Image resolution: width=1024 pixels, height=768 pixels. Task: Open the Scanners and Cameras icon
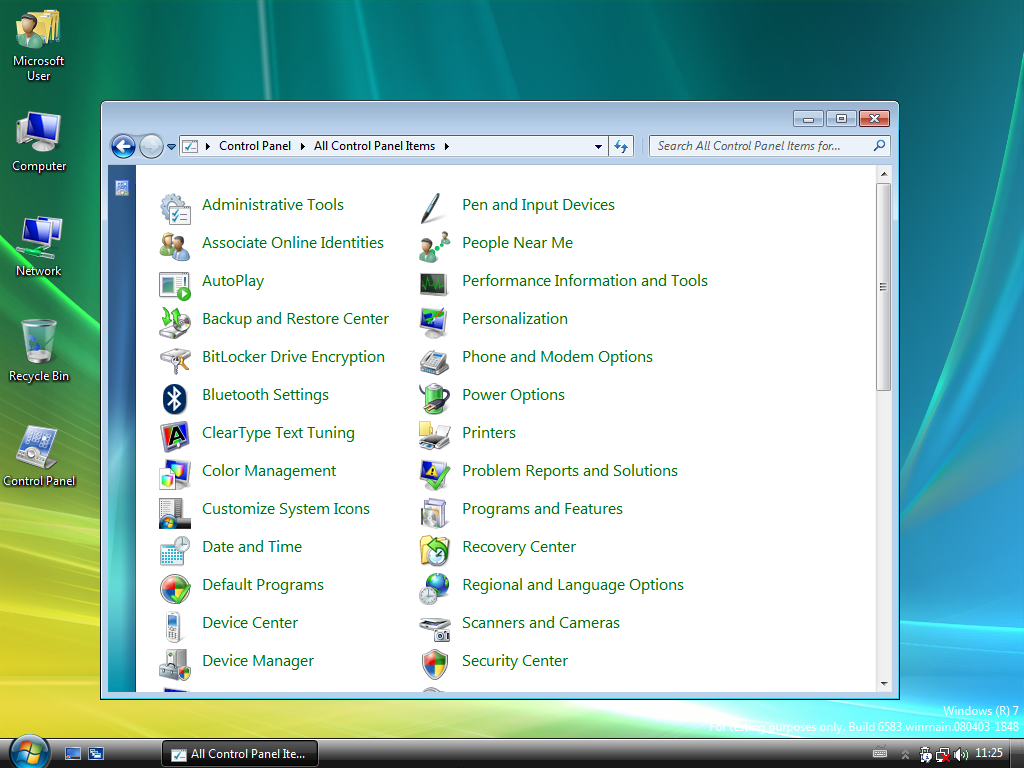coord(435,628)
